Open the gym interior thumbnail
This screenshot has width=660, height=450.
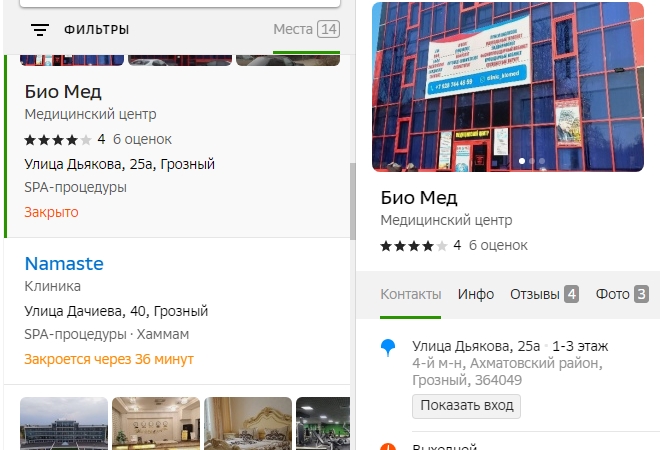point(323,423)
